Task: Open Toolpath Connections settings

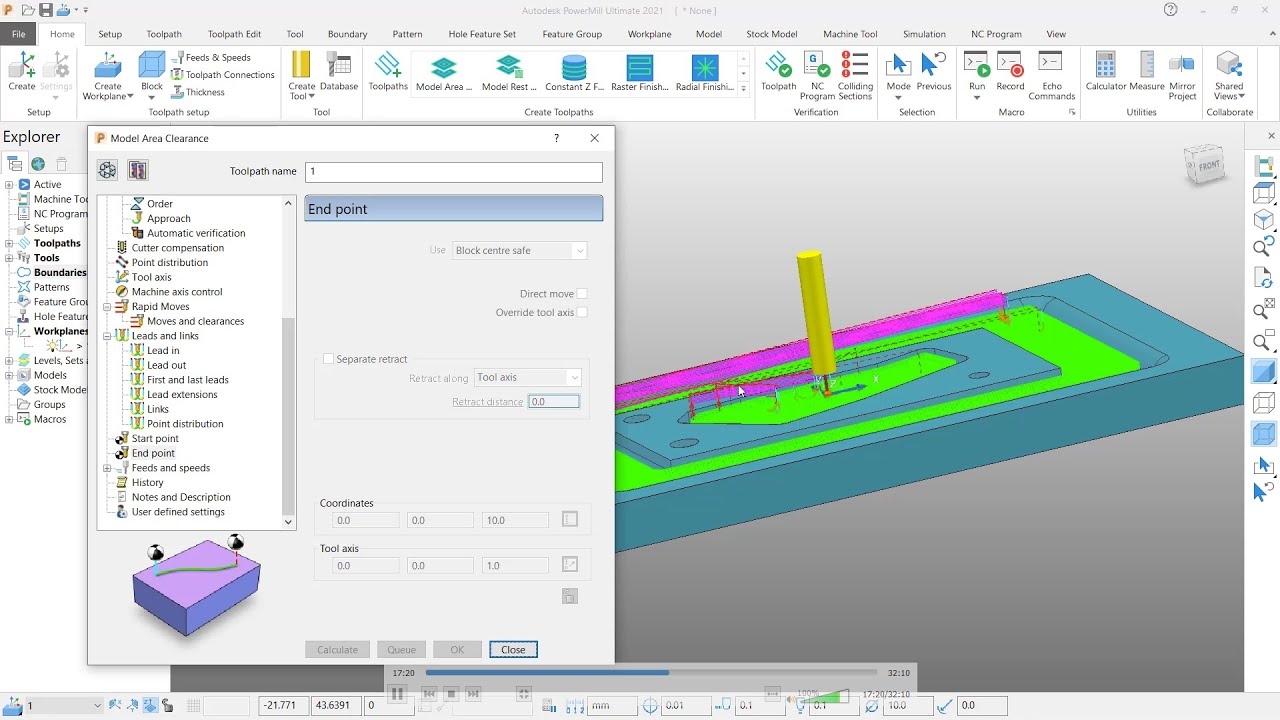Action: 223,75
